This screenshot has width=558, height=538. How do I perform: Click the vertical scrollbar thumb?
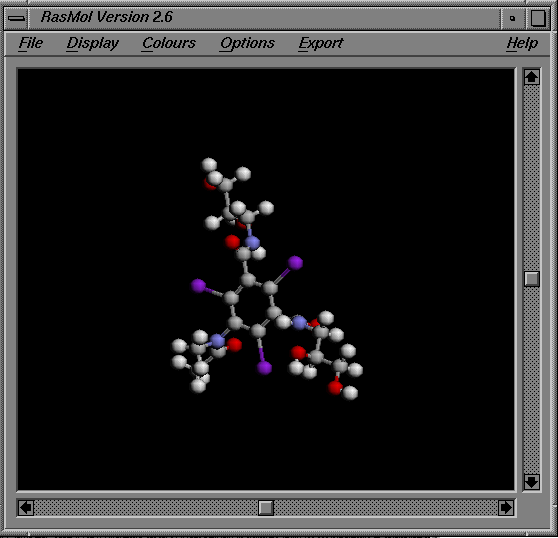pos(532,279)
